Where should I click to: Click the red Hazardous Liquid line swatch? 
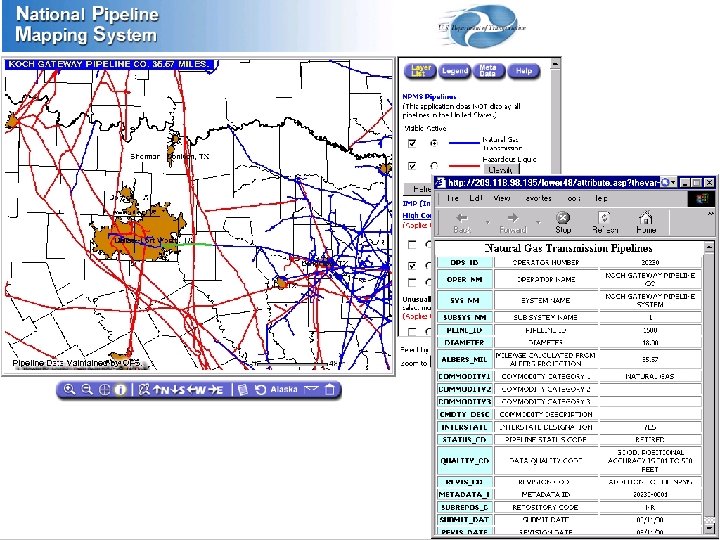[464, 166]
